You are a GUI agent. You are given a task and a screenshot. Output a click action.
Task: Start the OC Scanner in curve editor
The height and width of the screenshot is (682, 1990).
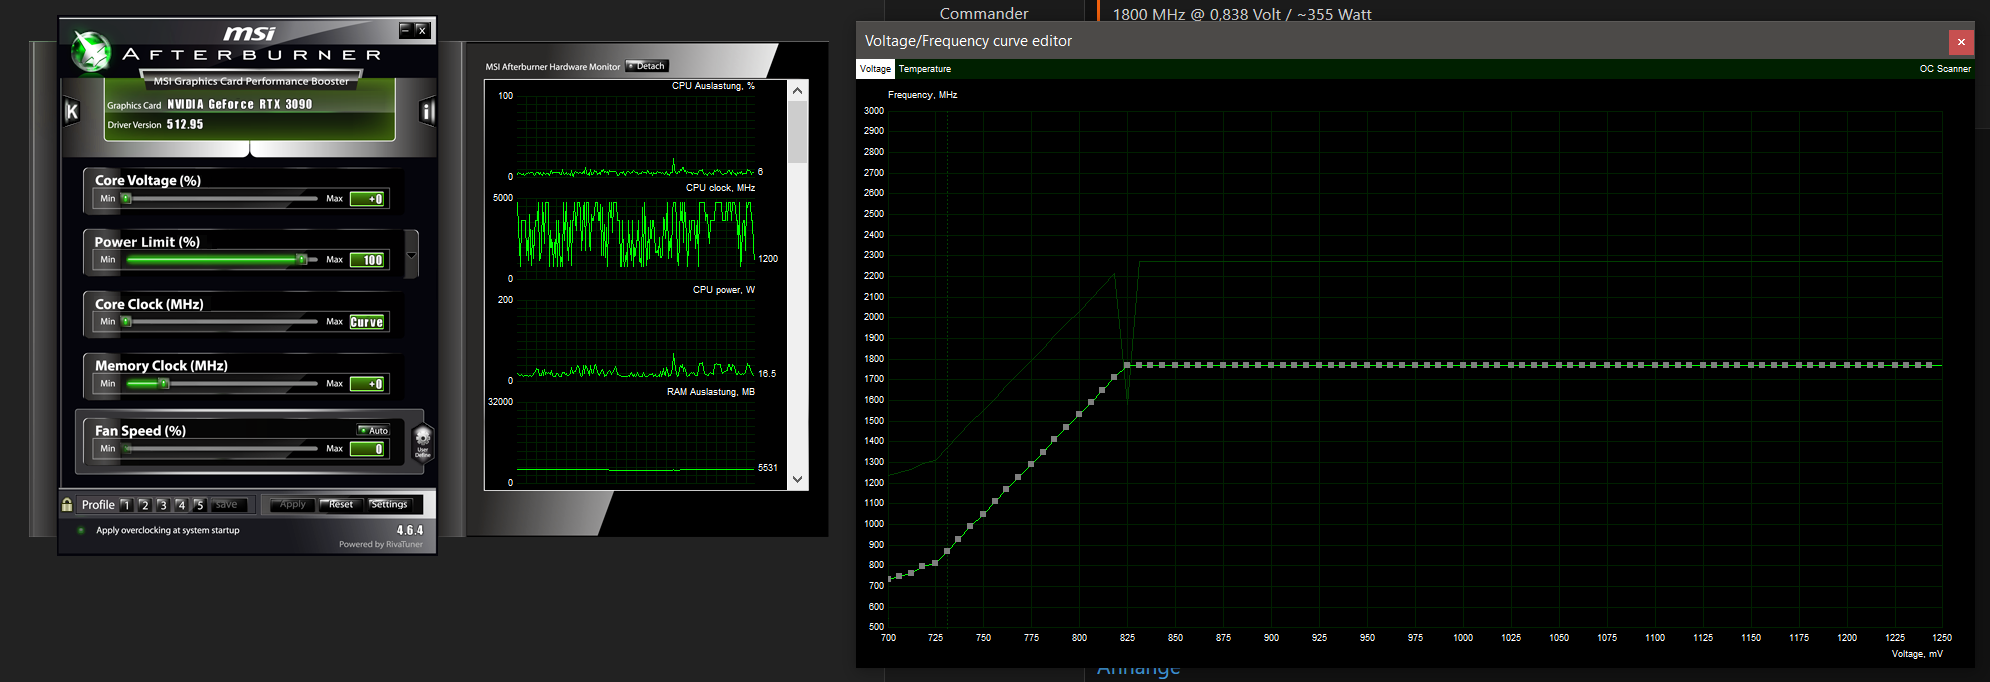[1945, 69]
